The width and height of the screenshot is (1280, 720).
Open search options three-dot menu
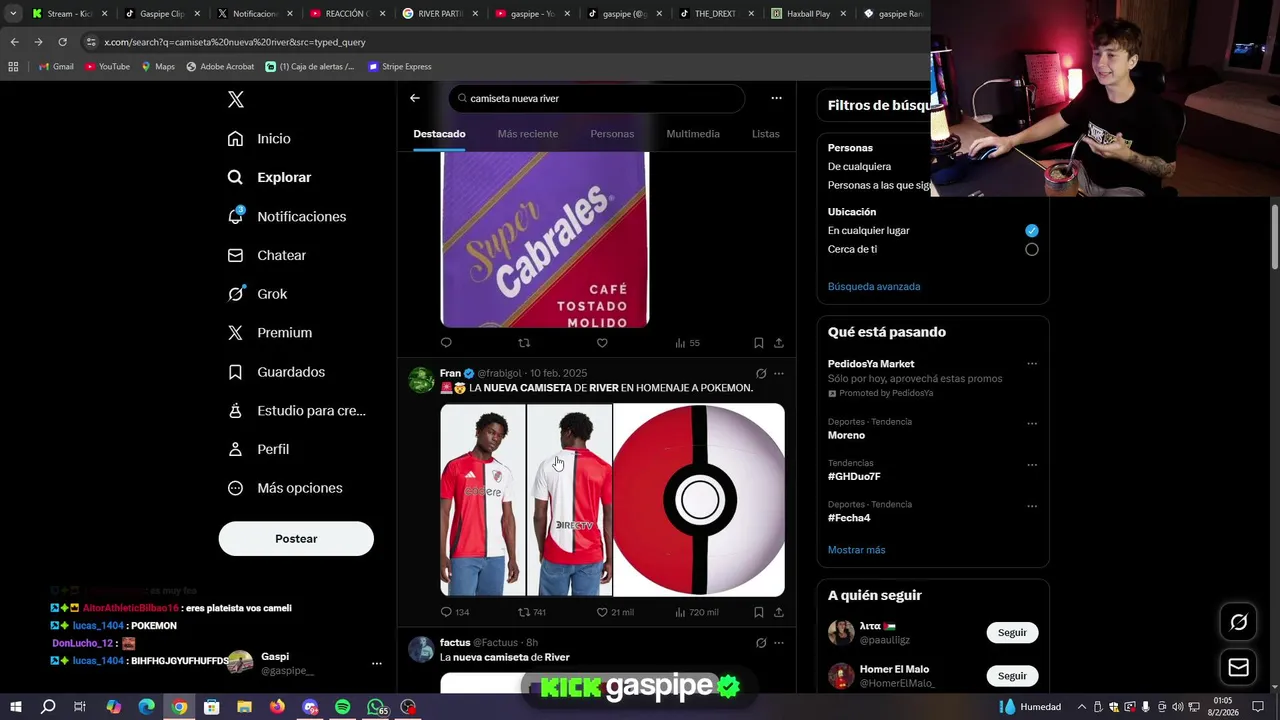tap(776, 98)
